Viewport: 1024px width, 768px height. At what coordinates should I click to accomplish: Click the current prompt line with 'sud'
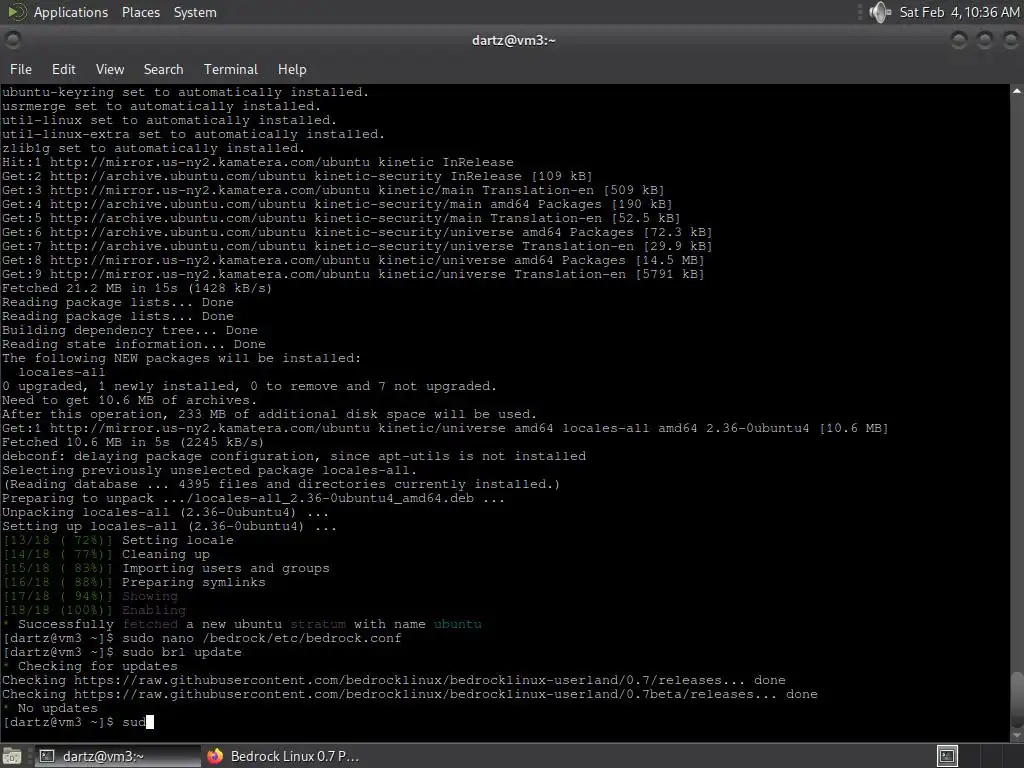(x=78, y=722)
